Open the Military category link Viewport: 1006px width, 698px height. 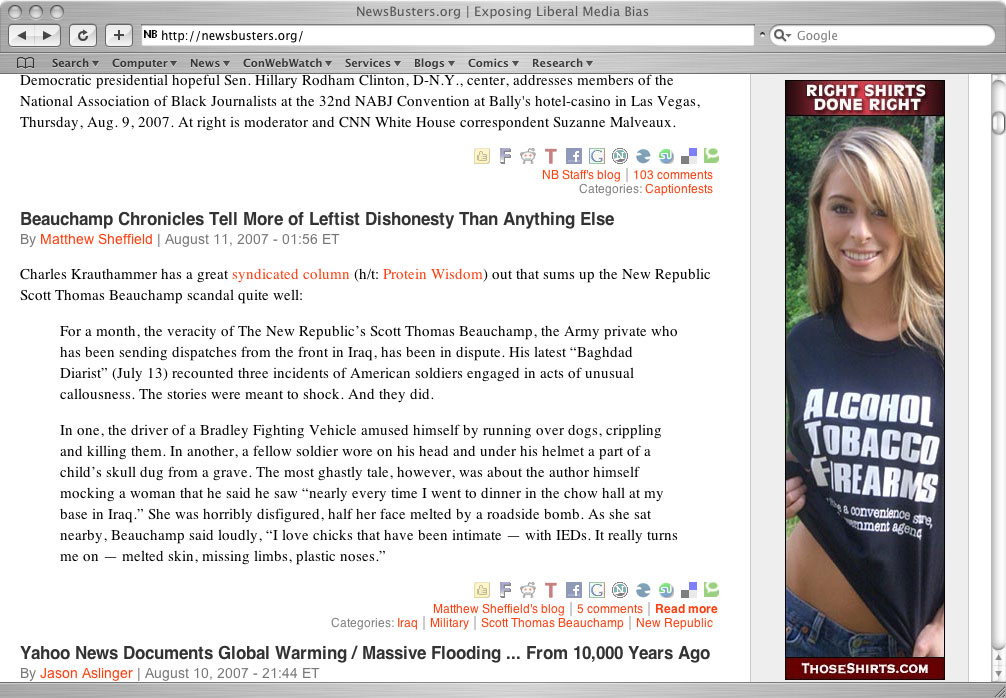coord(449,623)
